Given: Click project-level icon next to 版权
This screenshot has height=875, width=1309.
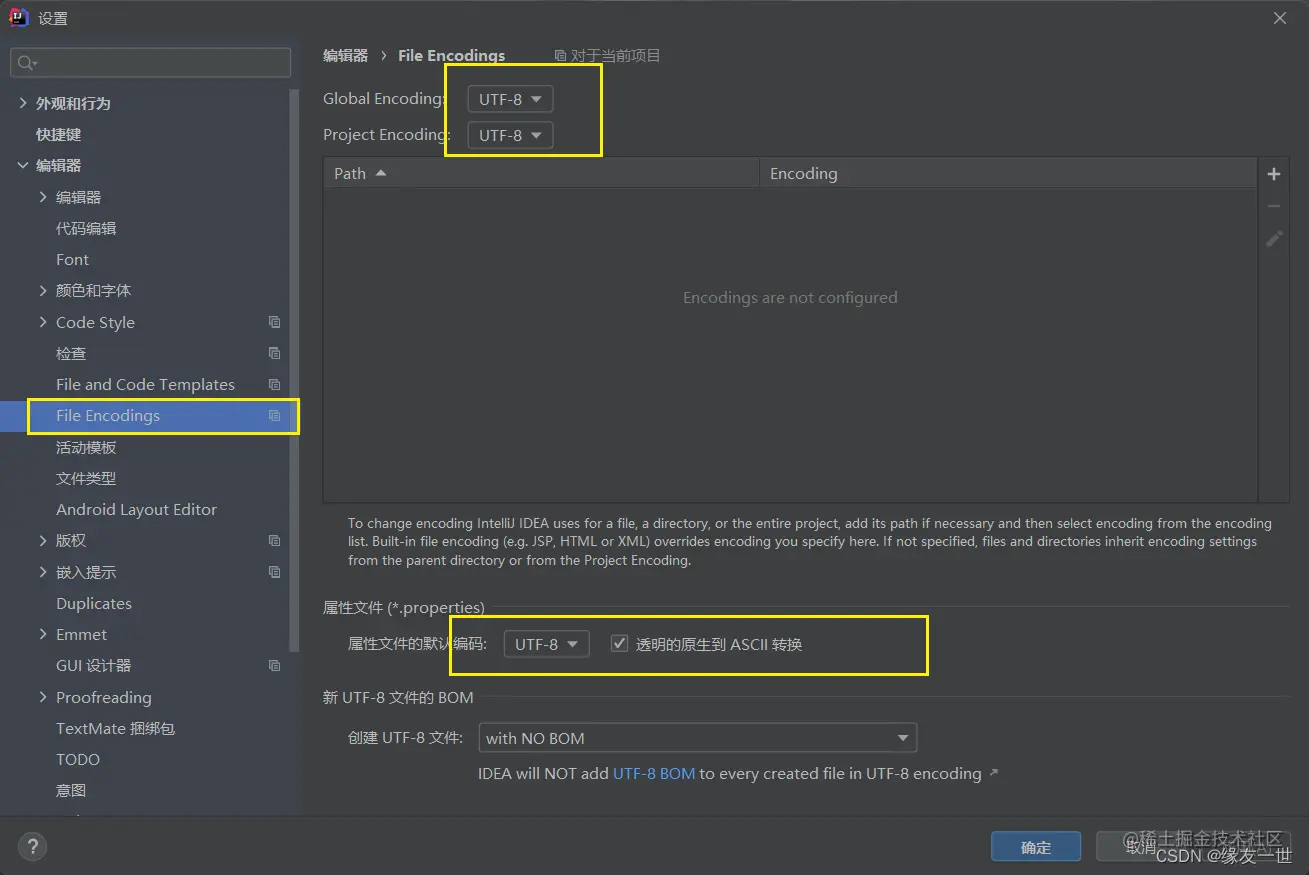Looking at the screenshot, I should click(274, 540).
